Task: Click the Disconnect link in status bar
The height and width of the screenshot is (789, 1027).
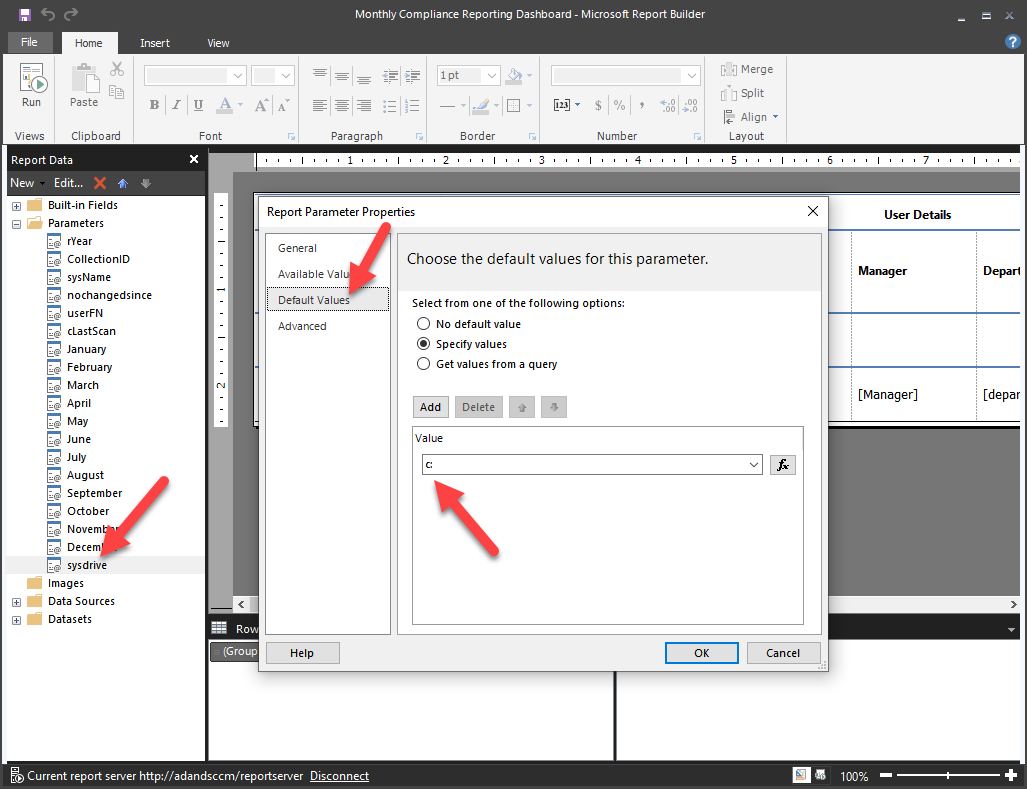Action: pos(339,776)
